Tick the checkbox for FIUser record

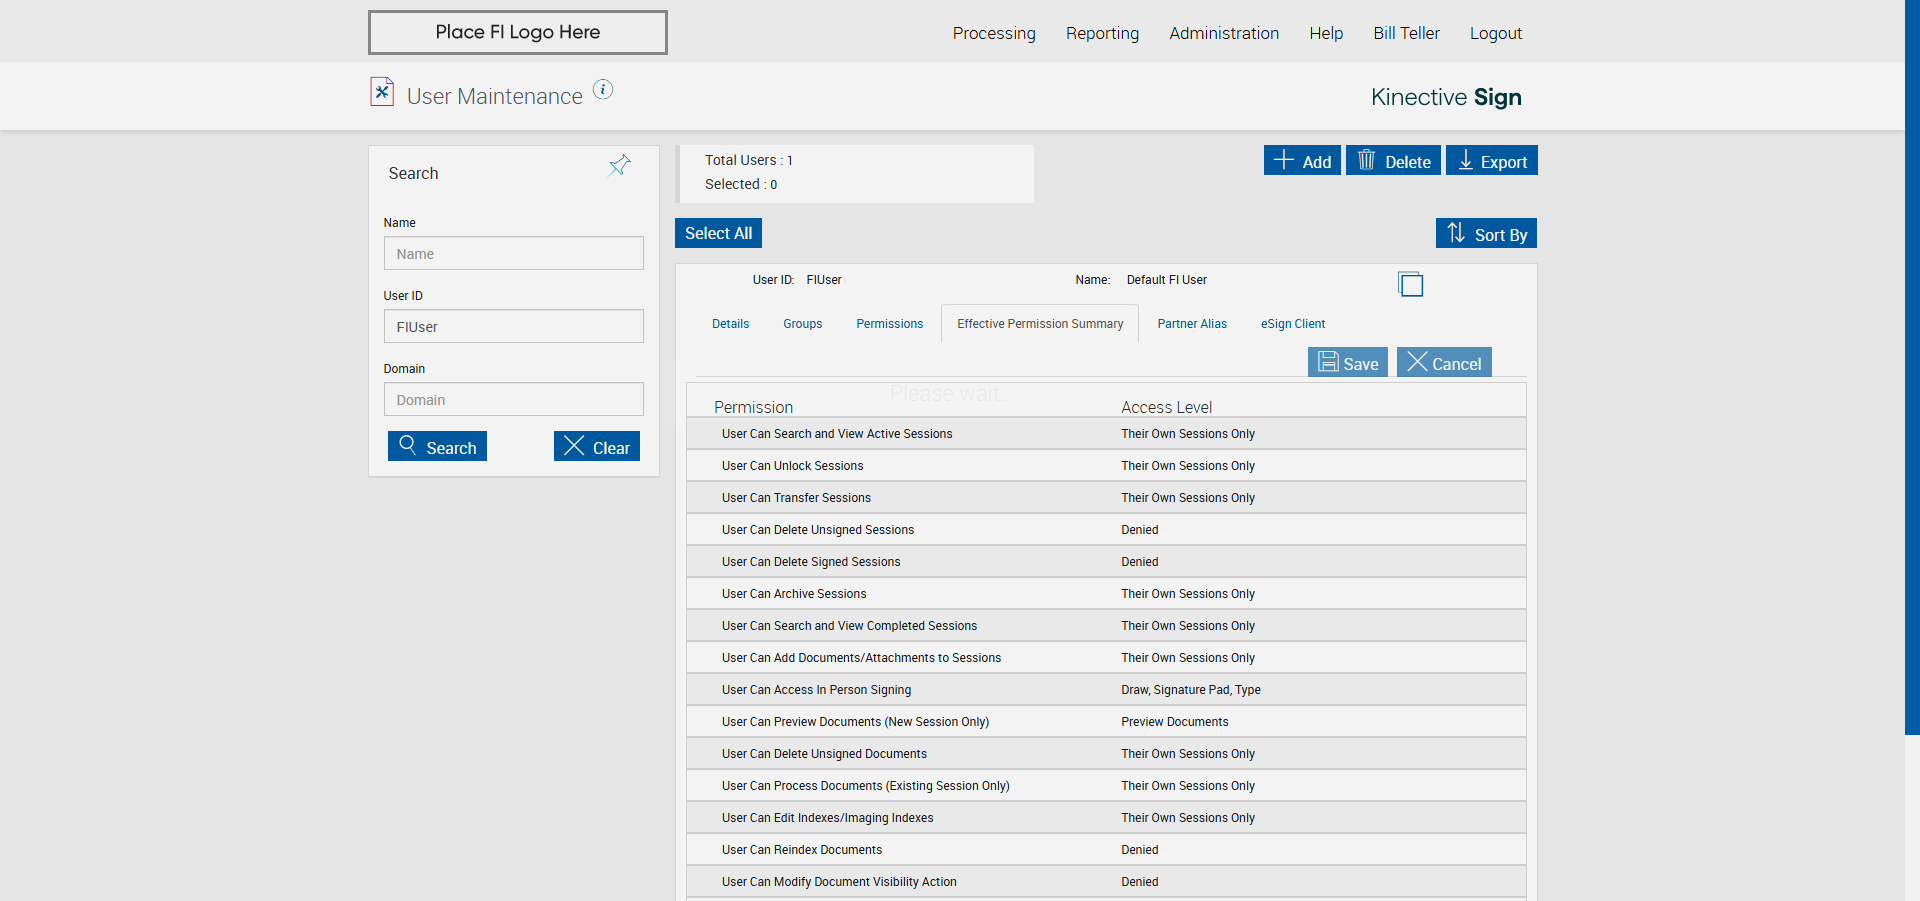1410,285
